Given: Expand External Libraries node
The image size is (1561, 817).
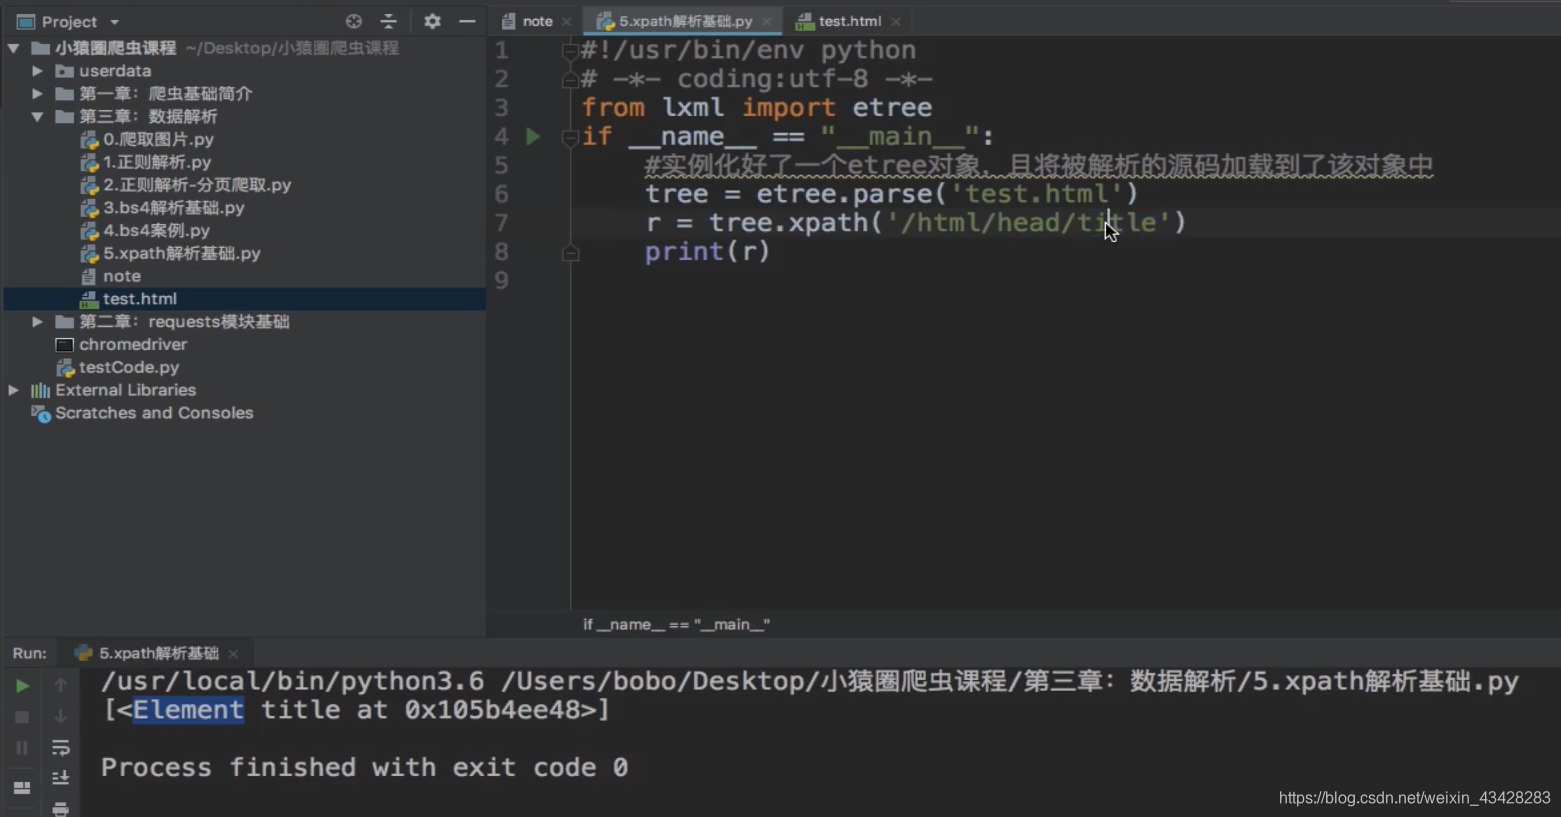Looking at the screenshot, I should 13,390.
